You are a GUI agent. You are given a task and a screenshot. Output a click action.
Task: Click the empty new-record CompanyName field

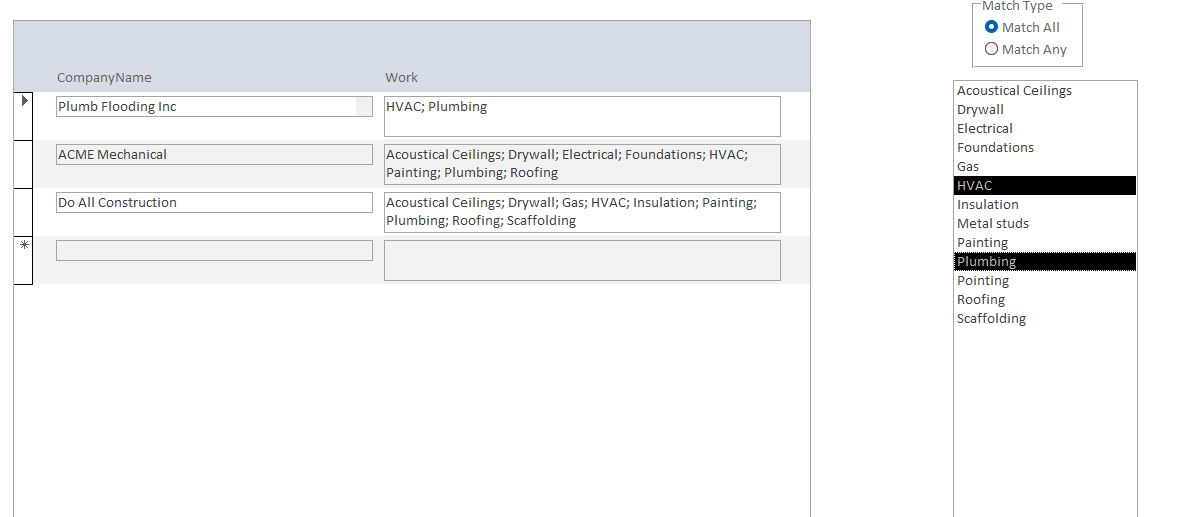214,251
